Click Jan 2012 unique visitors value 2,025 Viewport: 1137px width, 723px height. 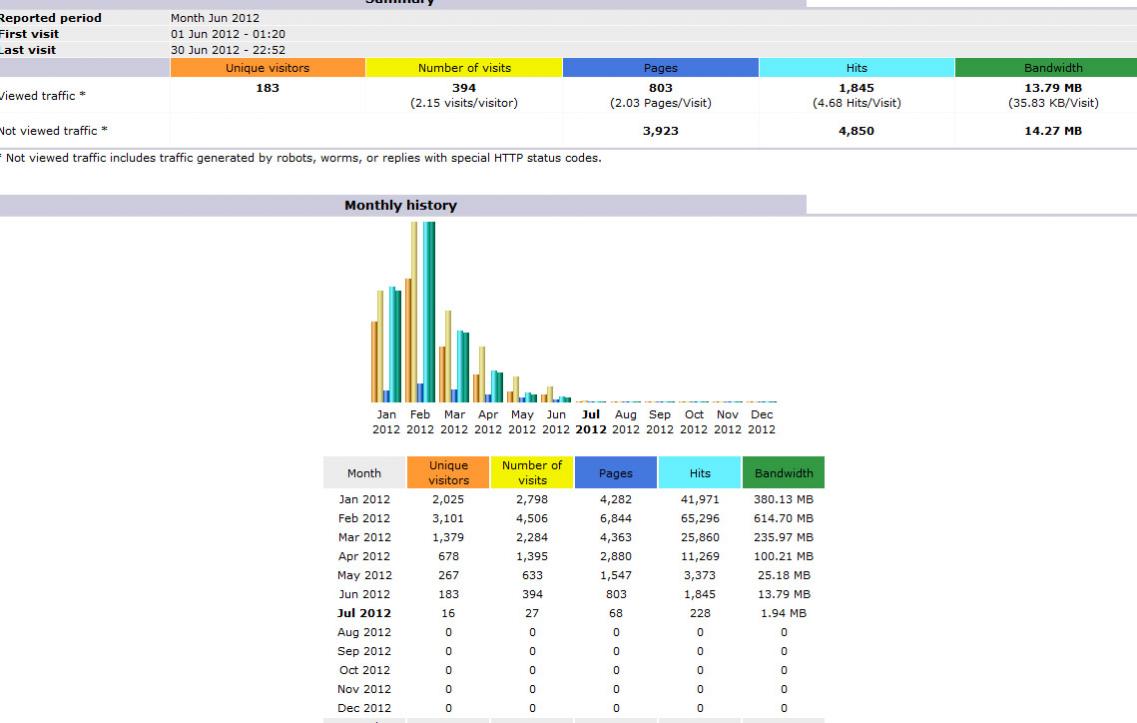click(x=448, y=500)
